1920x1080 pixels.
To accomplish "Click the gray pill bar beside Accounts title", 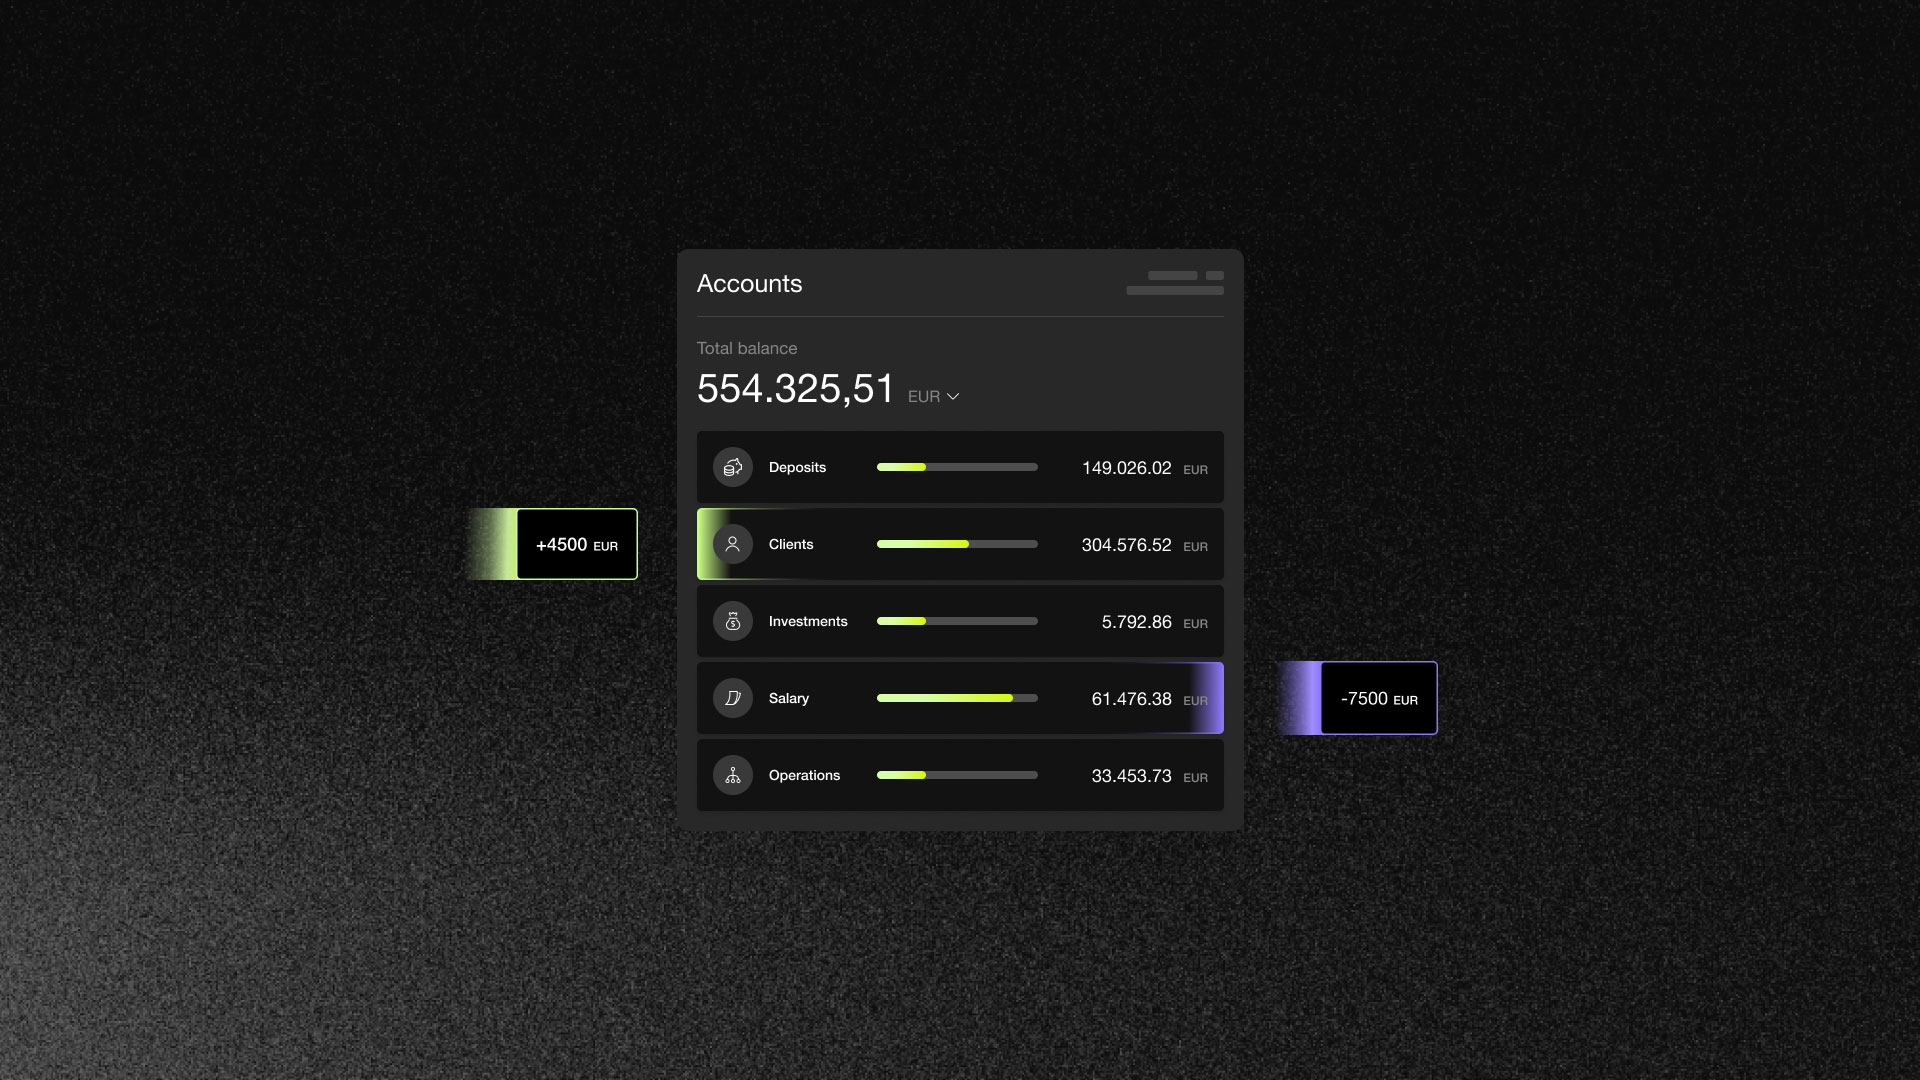I will click(1172, 275).
